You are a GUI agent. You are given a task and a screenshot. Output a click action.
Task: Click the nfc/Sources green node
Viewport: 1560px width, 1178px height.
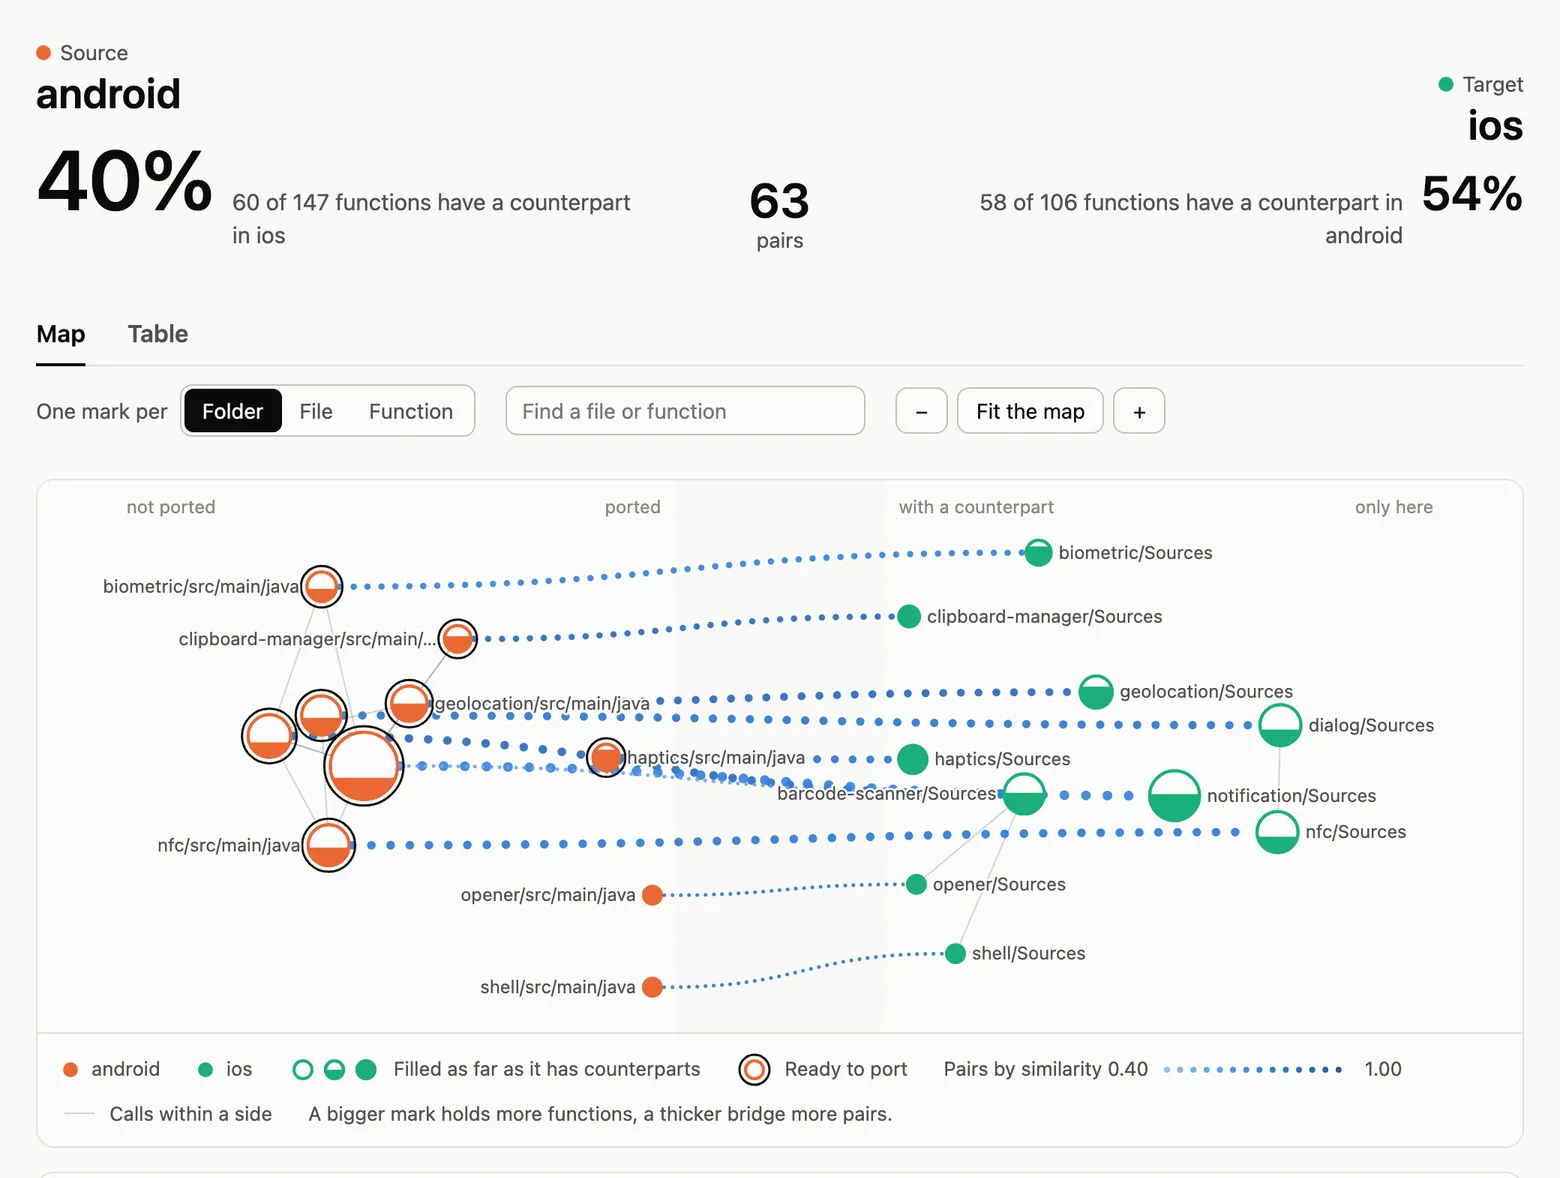click(1277, 832)
